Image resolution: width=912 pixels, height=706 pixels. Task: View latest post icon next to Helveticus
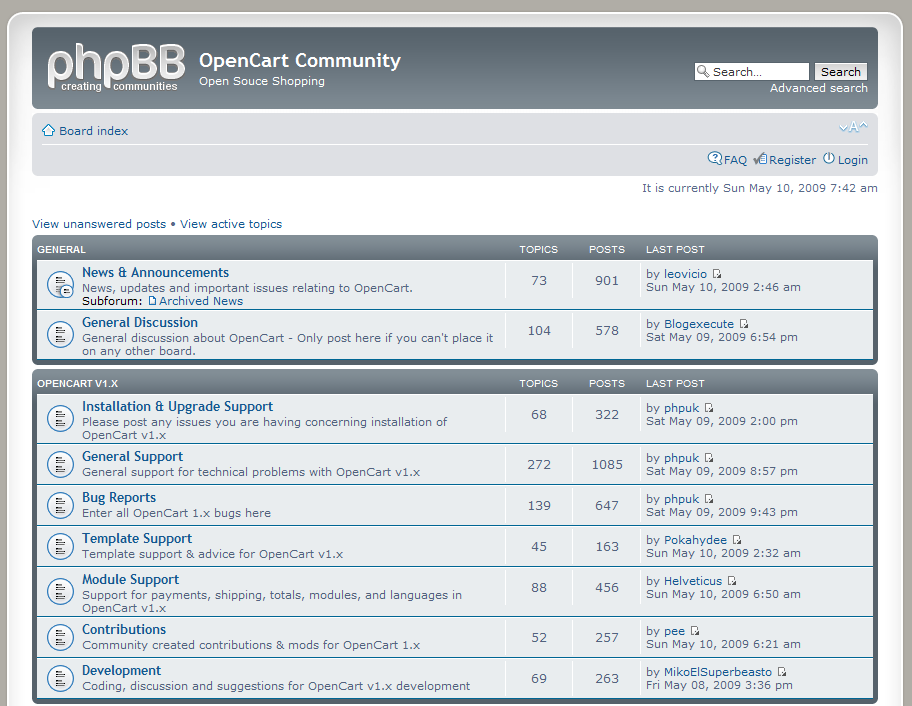coord(732,581)
